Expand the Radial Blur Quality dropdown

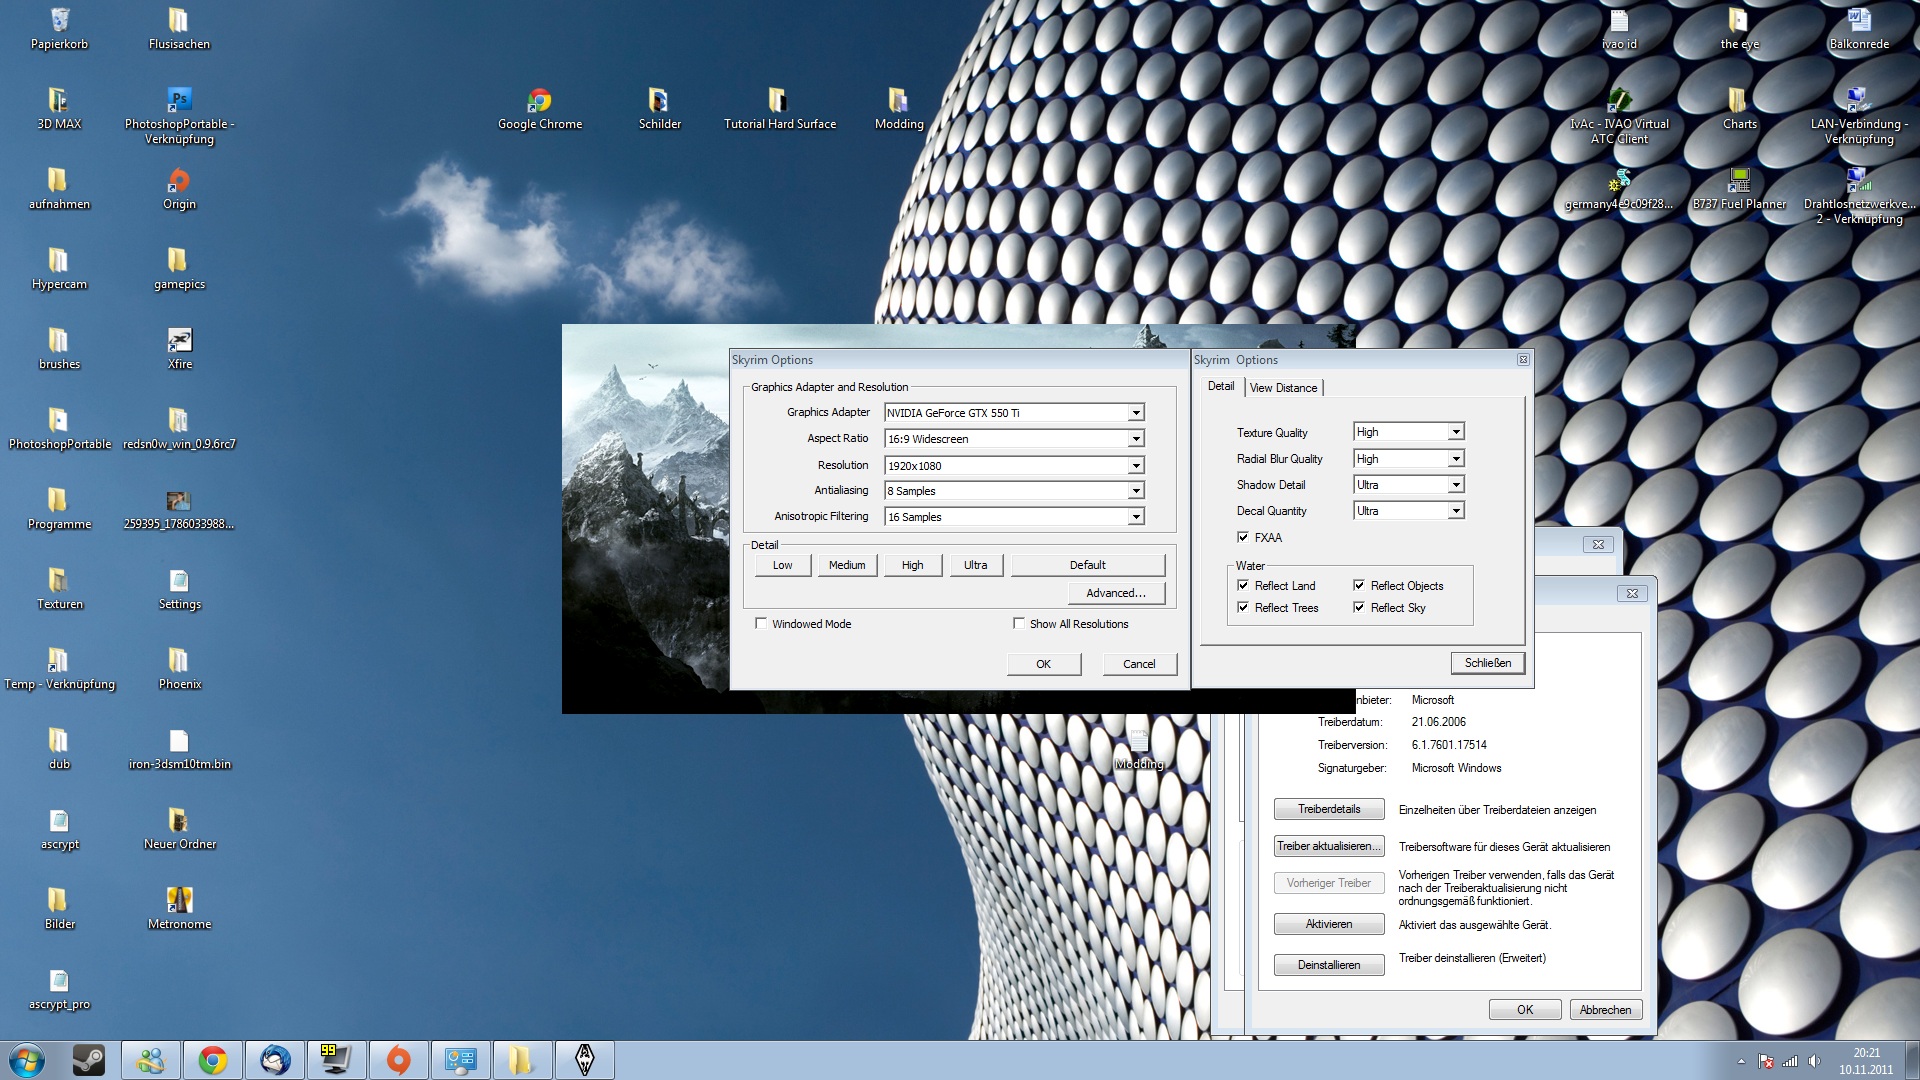1456,459
